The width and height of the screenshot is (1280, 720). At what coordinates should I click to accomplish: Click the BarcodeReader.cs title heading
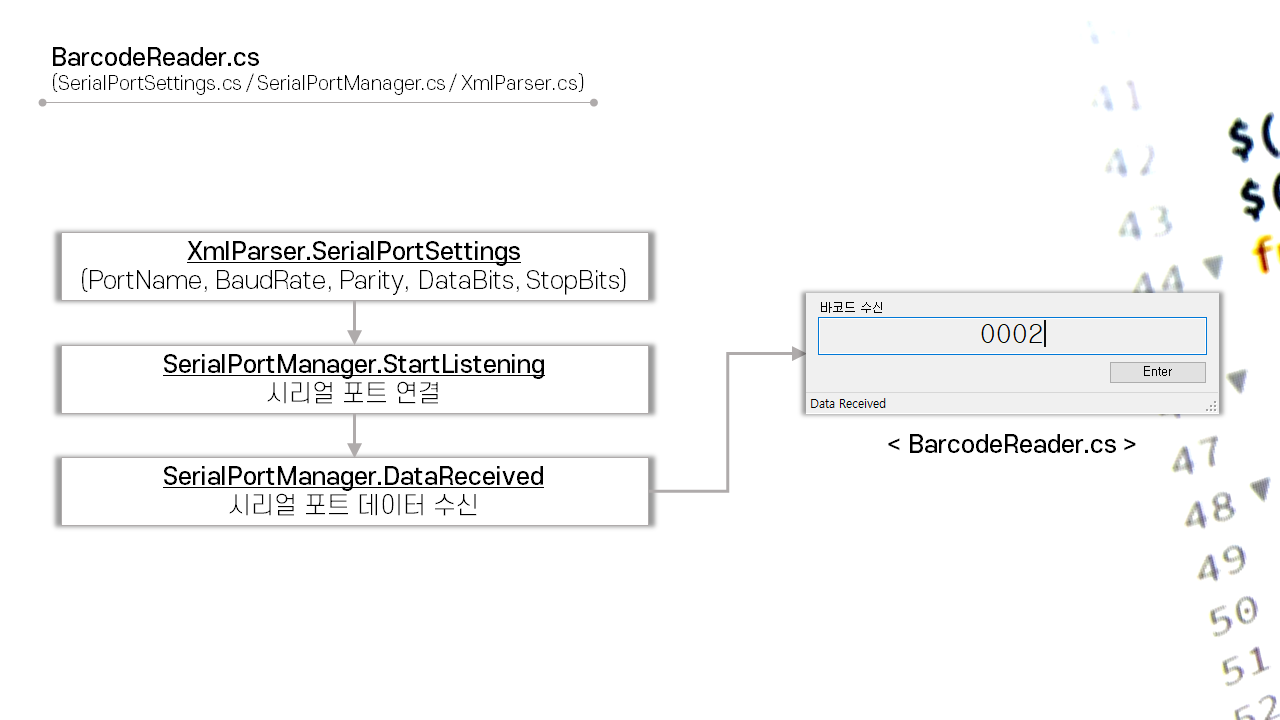pyautogui.click(x=155, y=58)
